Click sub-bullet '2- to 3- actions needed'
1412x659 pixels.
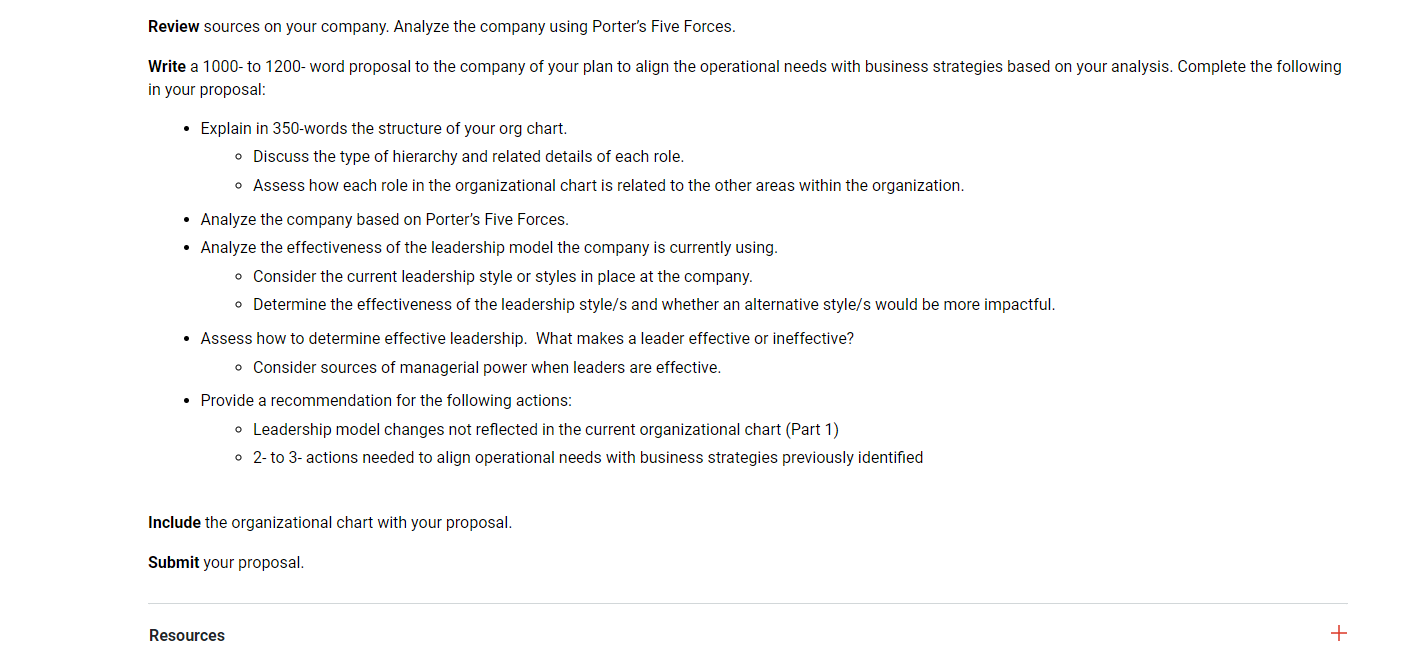pyautogui.click(x=588, y=457)
